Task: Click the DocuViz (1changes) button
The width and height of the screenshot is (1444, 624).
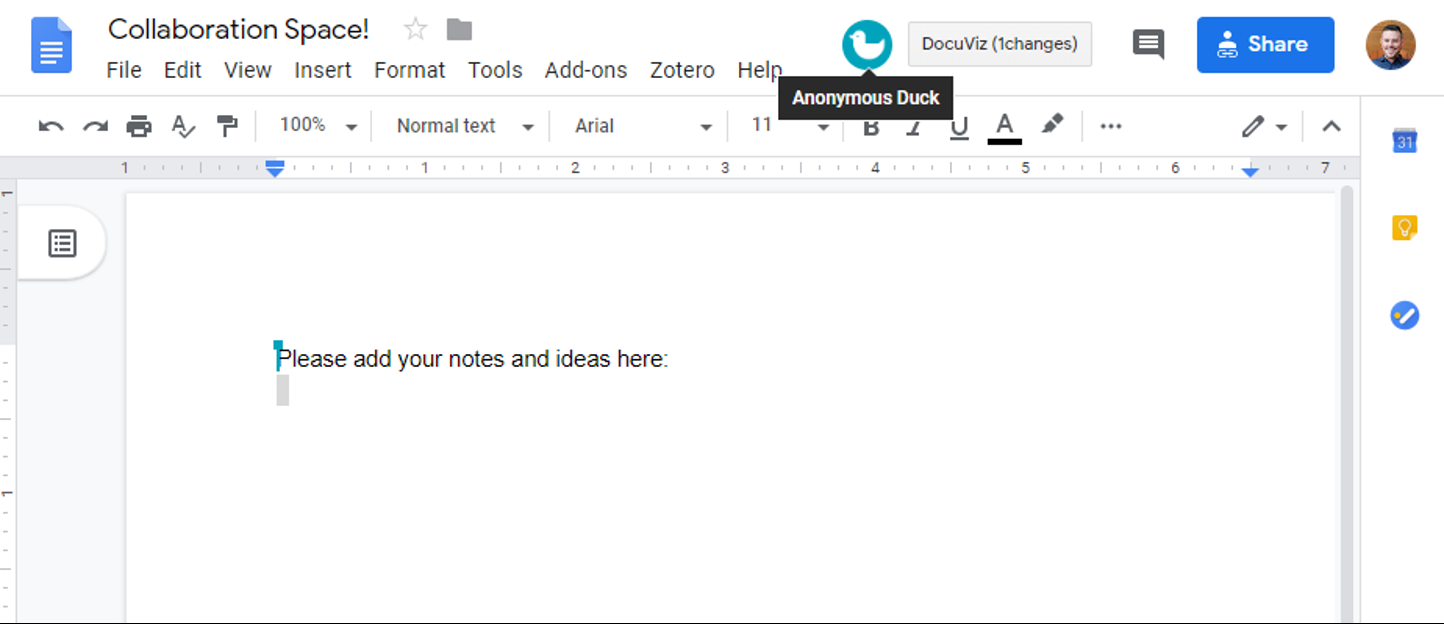Action: (x=999, y=44)
